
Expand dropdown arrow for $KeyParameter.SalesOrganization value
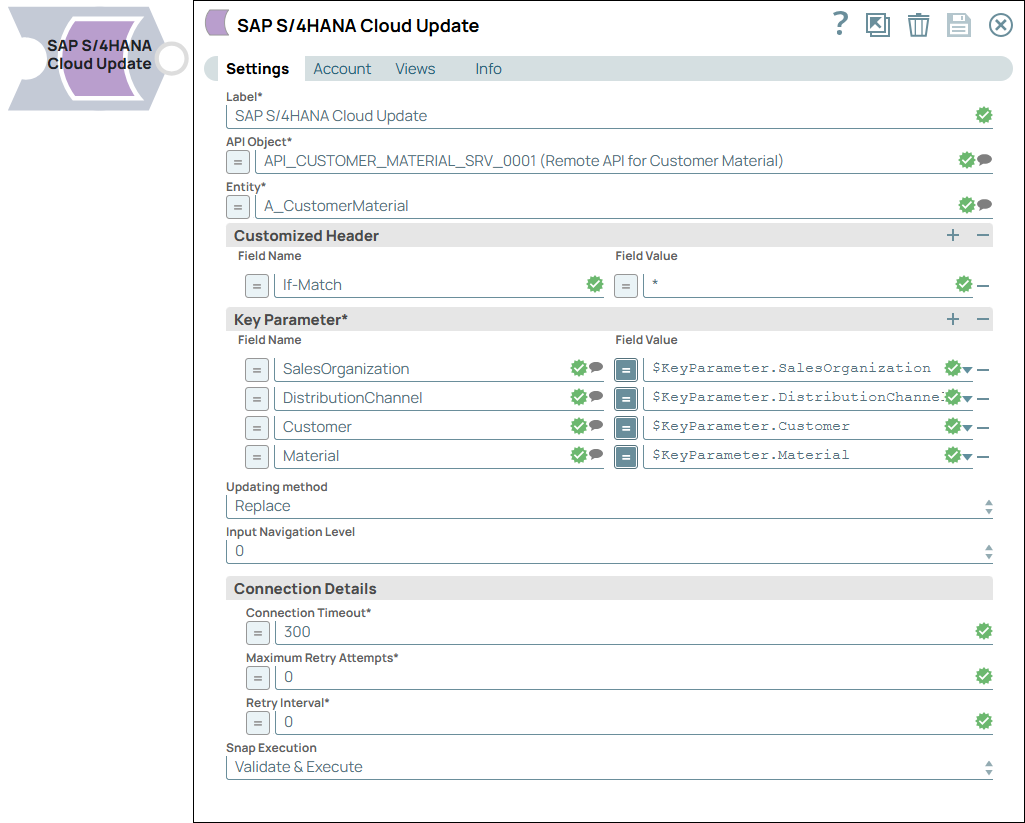click(967, 370)
